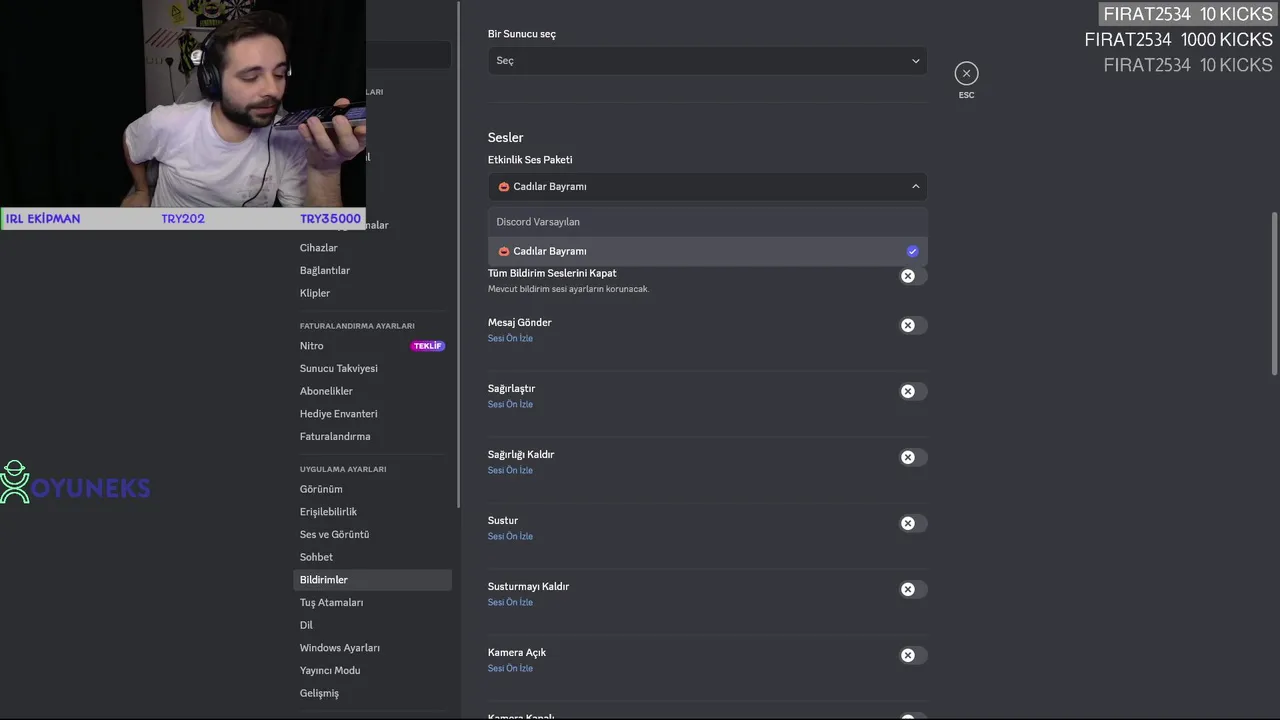Go to Ses ve Görüntü settings
1280x720 pixels.
(x=334, y=534)
